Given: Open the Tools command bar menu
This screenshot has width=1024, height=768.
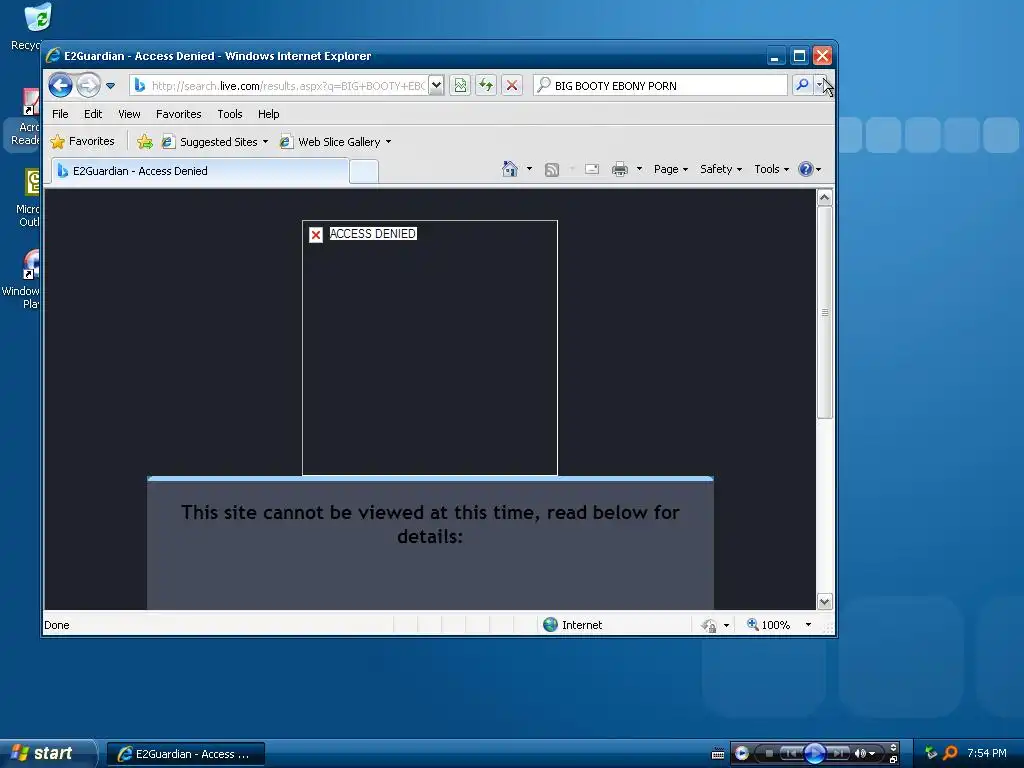Looking at the screenshot, I should point(771,169).
